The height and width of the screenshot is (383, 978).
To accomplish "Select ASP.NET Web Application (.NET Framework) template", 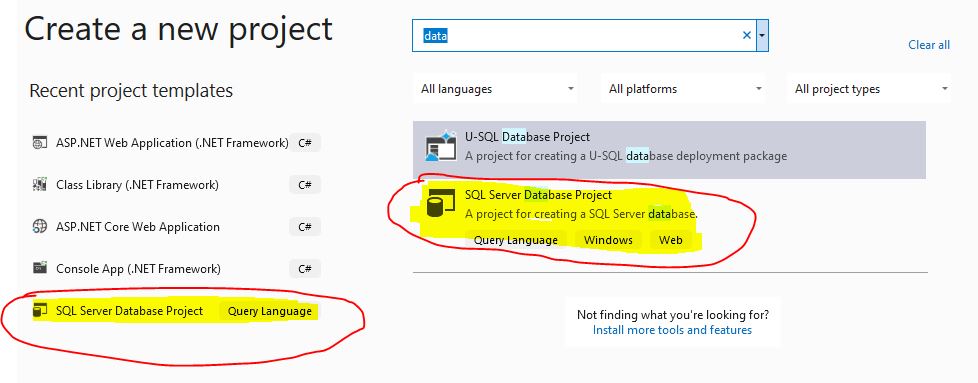I will click(x=172, y=143).
